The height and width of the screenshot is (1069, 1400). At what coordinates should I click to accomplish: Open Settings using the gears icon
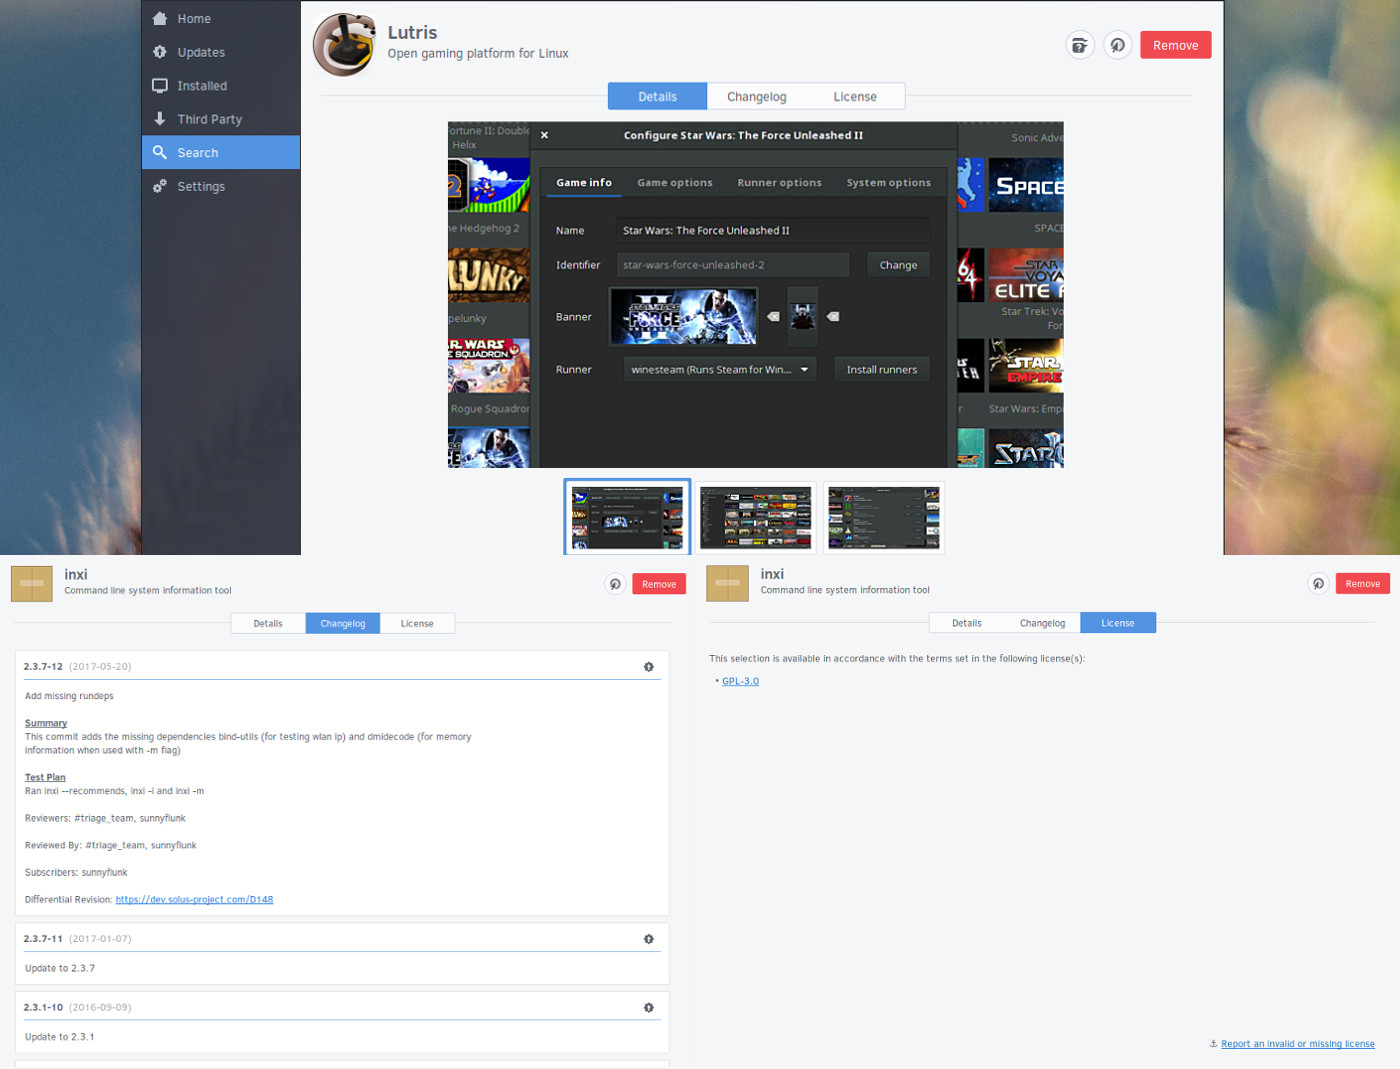tap(160, 187)
